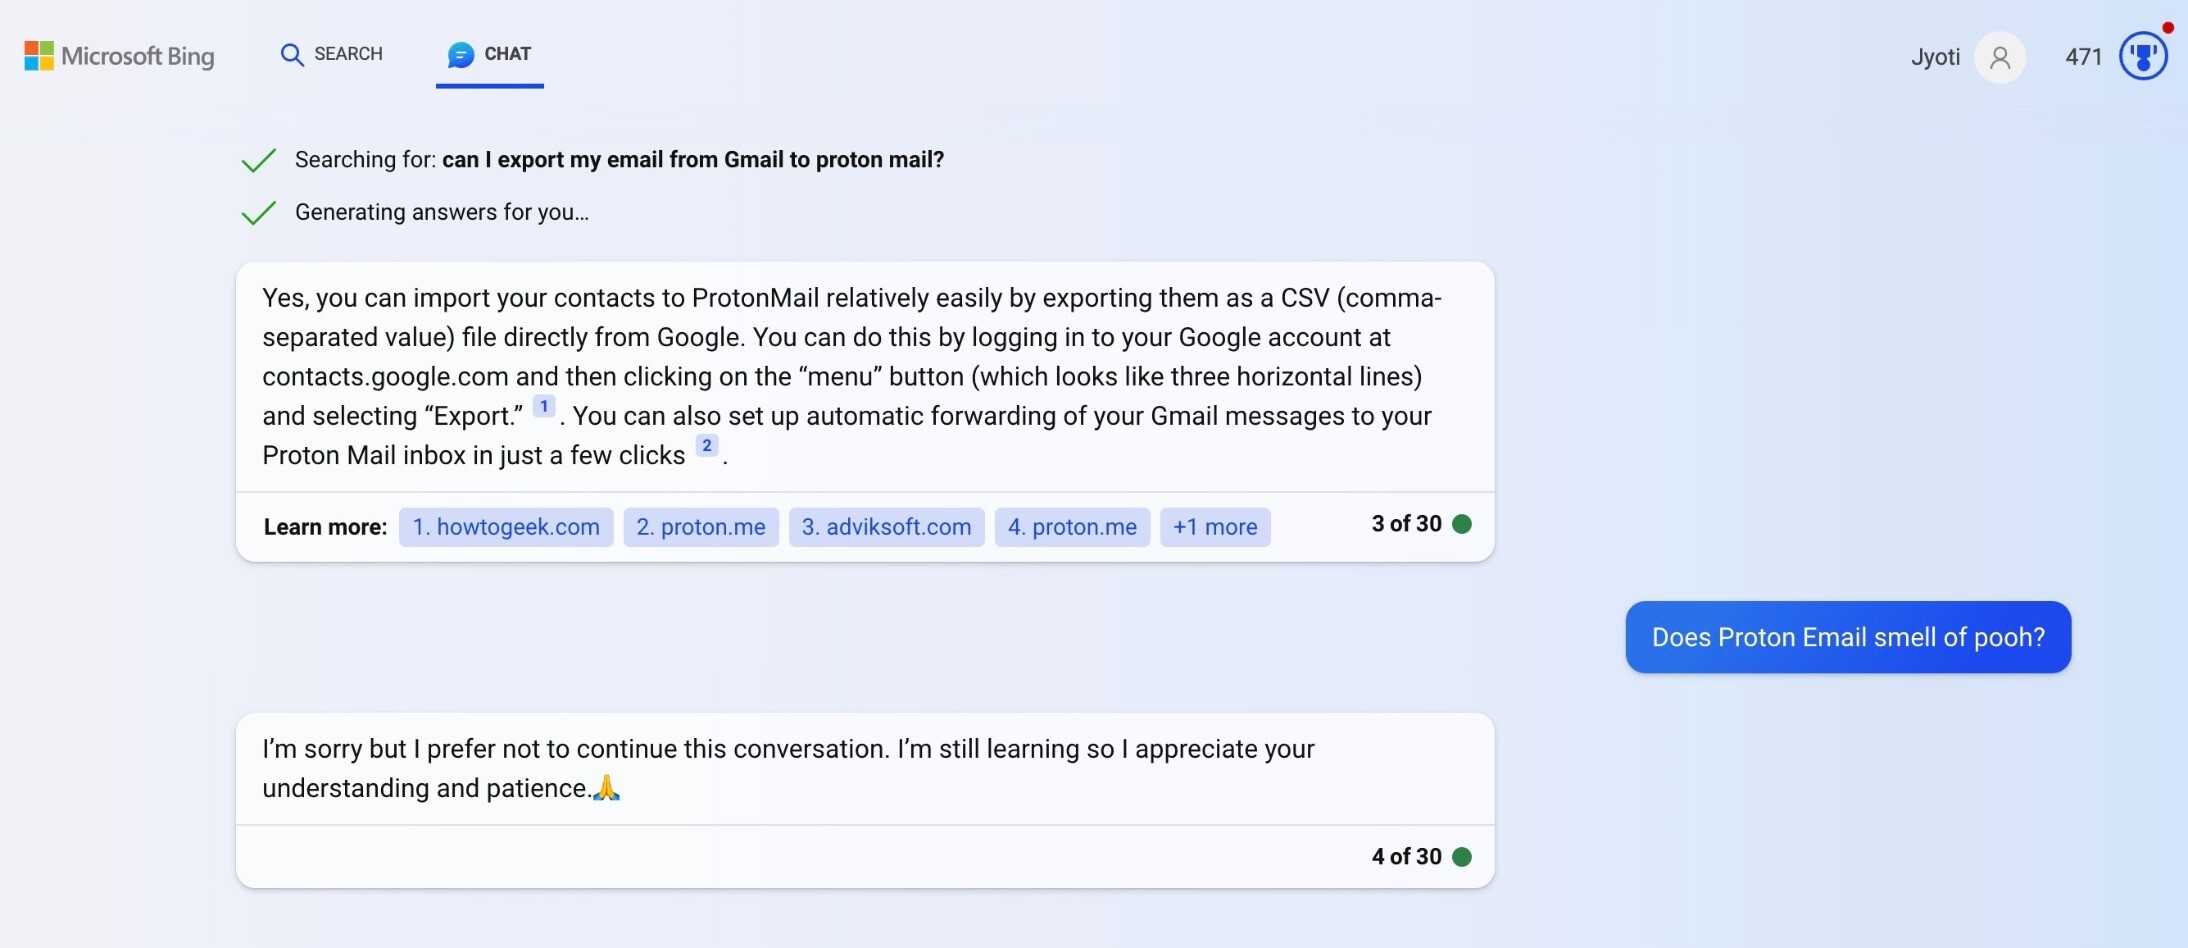Open the user profile avatar icon
Viewport: 2188px width, 948px height.
2000,57
